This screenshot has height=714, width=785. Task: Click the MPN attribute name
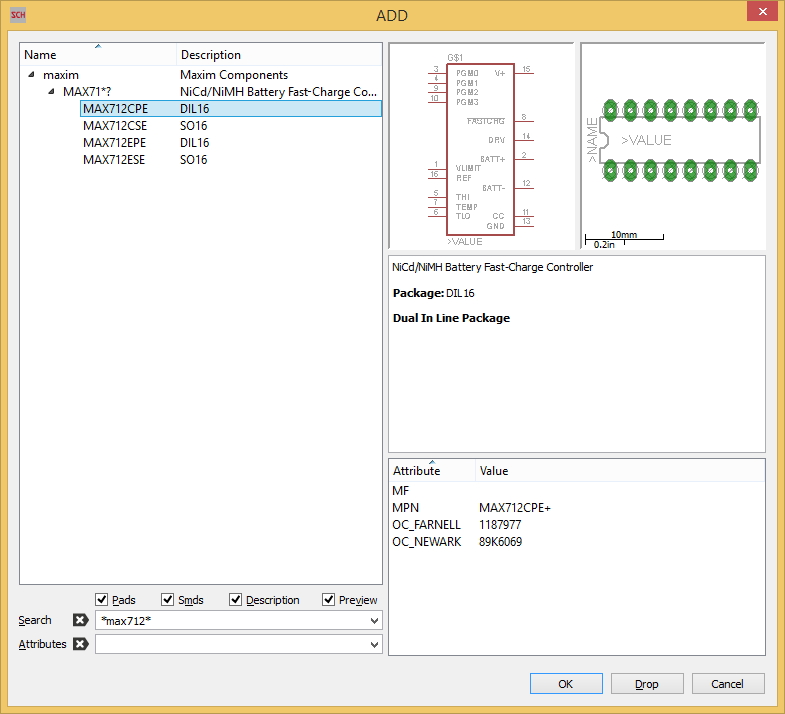coord(405,508)
